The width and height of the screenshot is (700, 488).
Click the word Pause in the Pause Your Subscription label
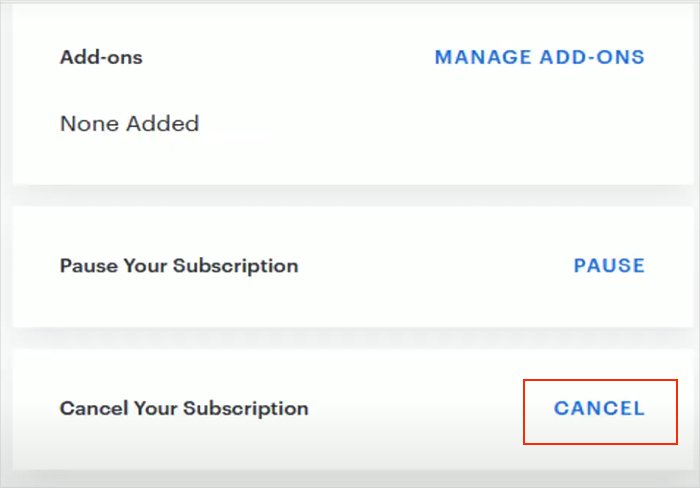[x=86, y=266]
